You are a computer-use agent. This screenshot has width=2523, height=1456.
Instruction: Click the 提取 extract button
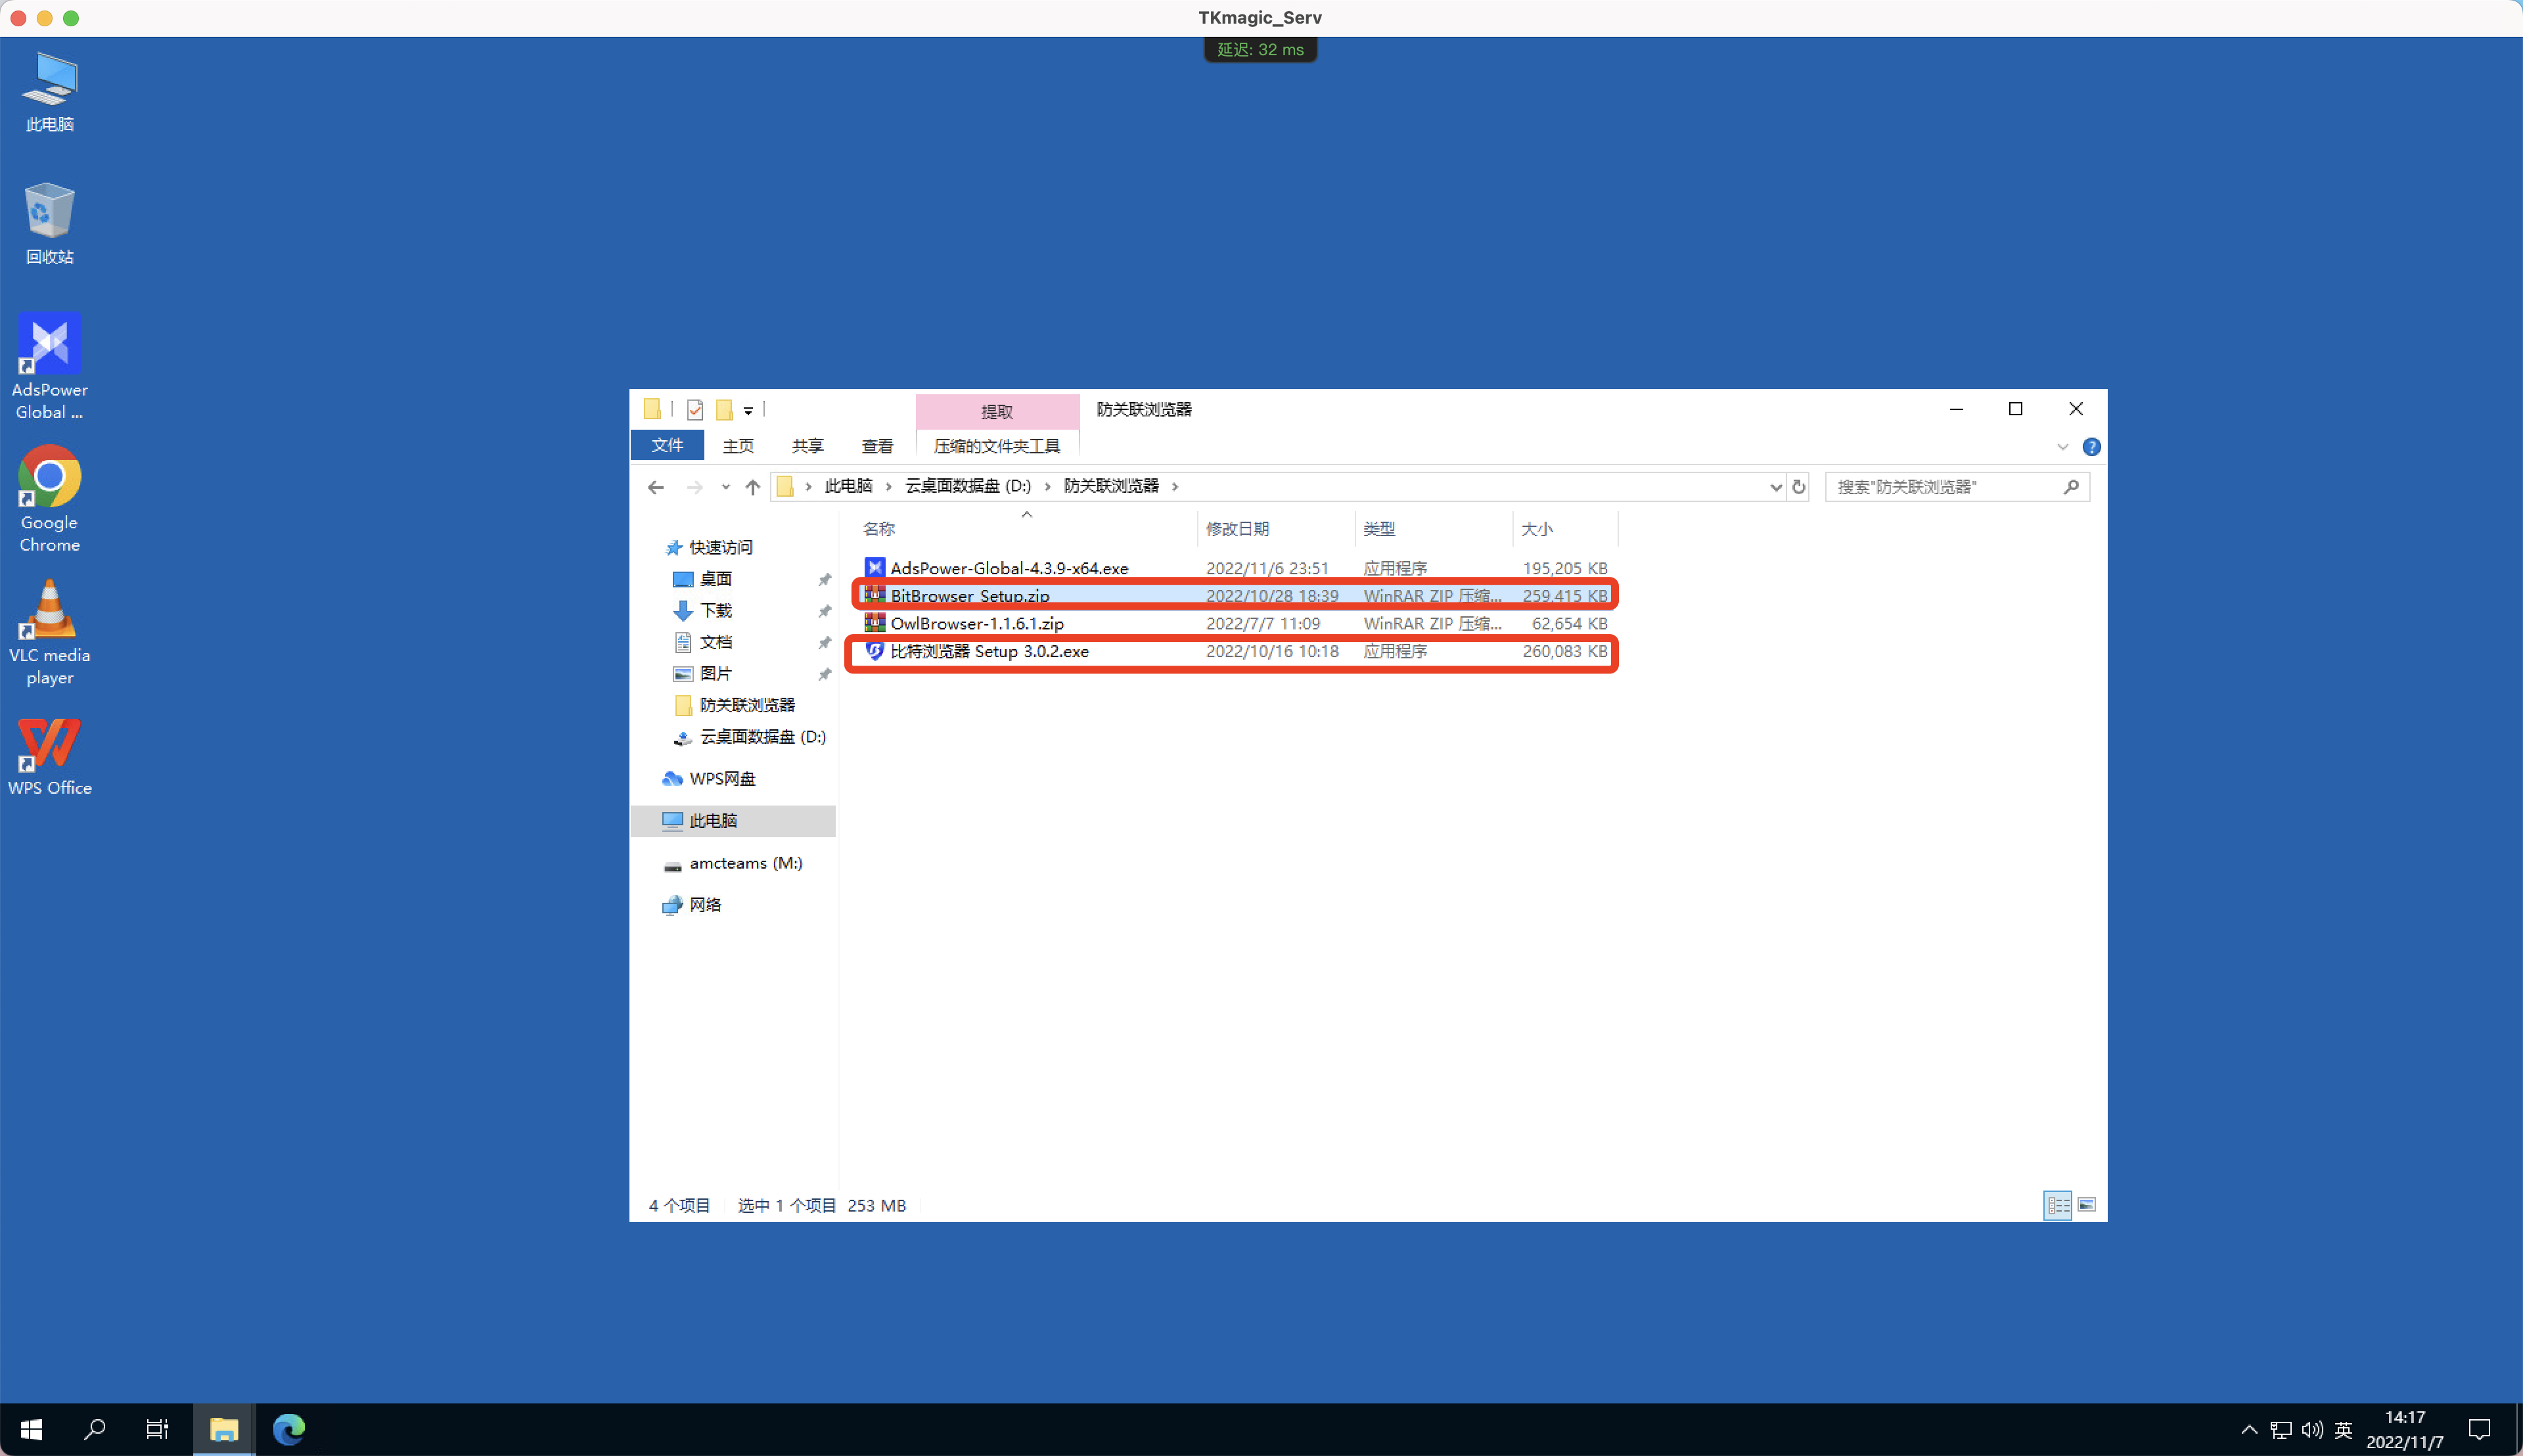tap(996, 411)
